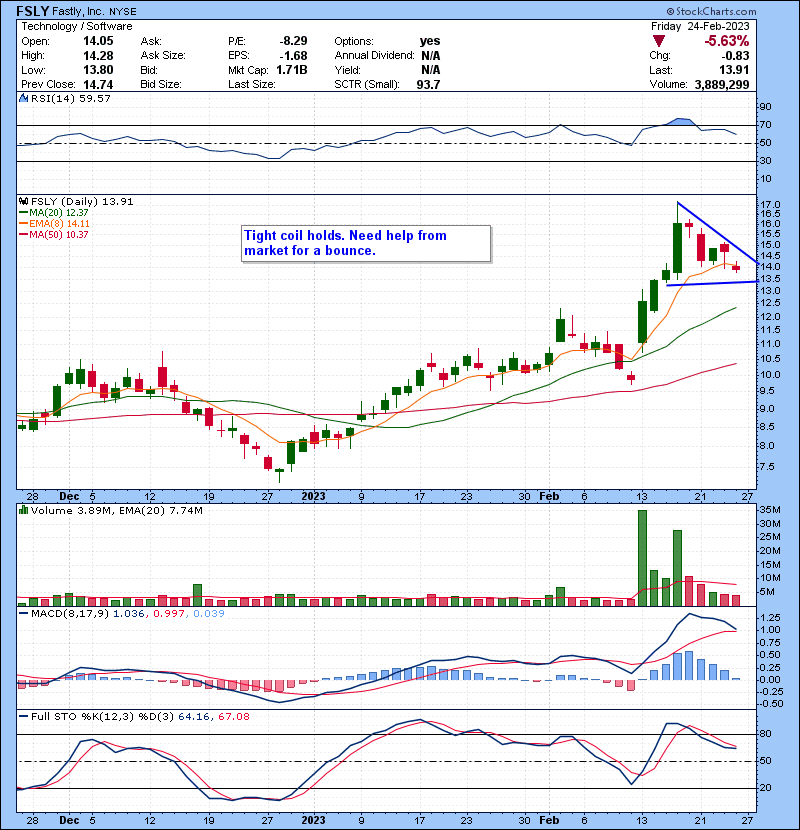Click the red MA(50) 10.37 legend
Image resolution: width=800 pixels, height=830 pixels.
click(x=53, y=234)
